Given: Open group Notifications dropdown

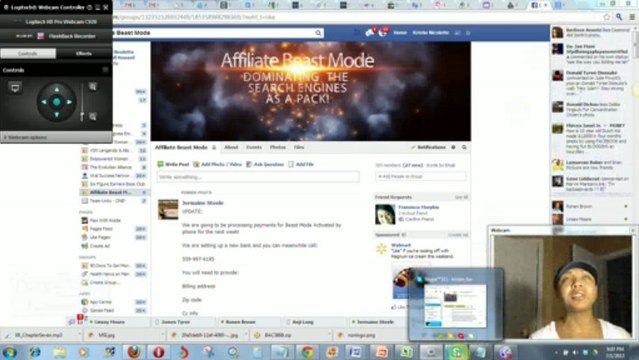Looking at the screenshot, I should click(x=428, y=147).
